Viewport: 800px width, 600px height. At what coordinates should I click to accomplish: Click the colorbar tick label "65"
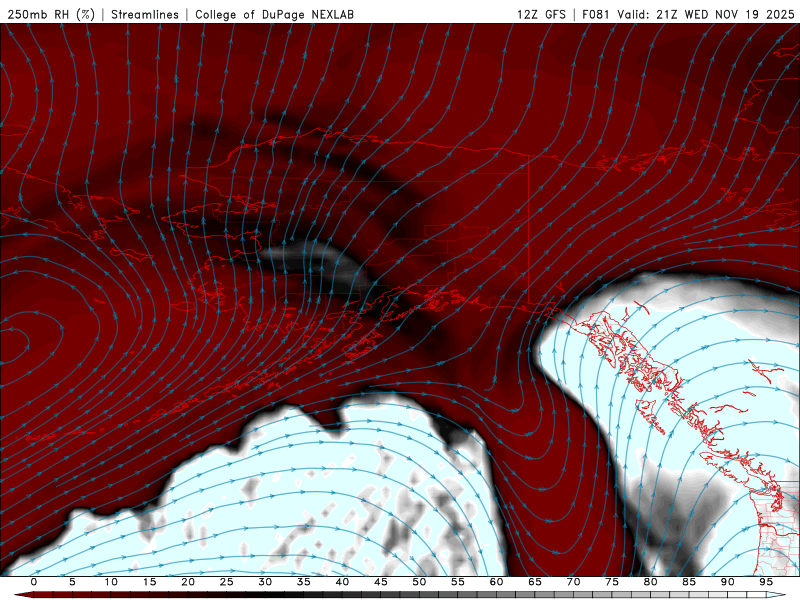(535, 582)
